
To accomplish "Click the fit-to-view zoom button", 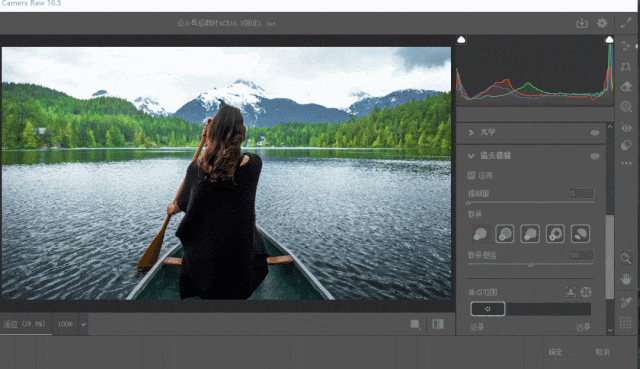I will 25,324.
